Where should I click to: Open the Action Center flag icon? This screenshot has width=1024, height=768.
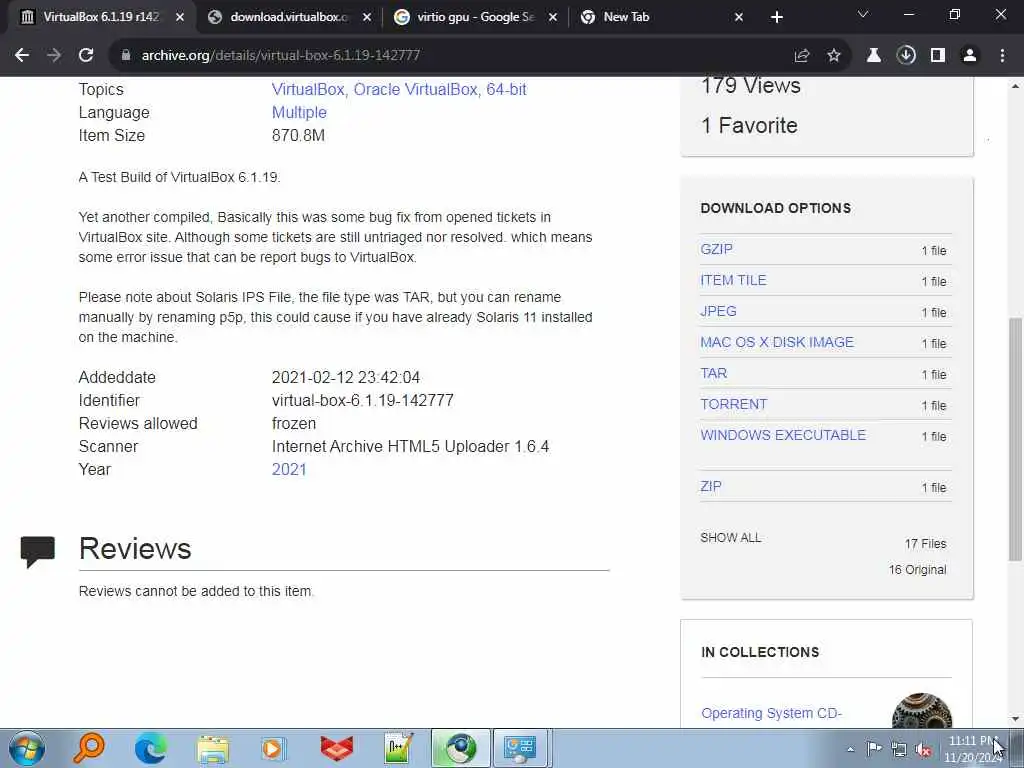[x=874, y=748]
